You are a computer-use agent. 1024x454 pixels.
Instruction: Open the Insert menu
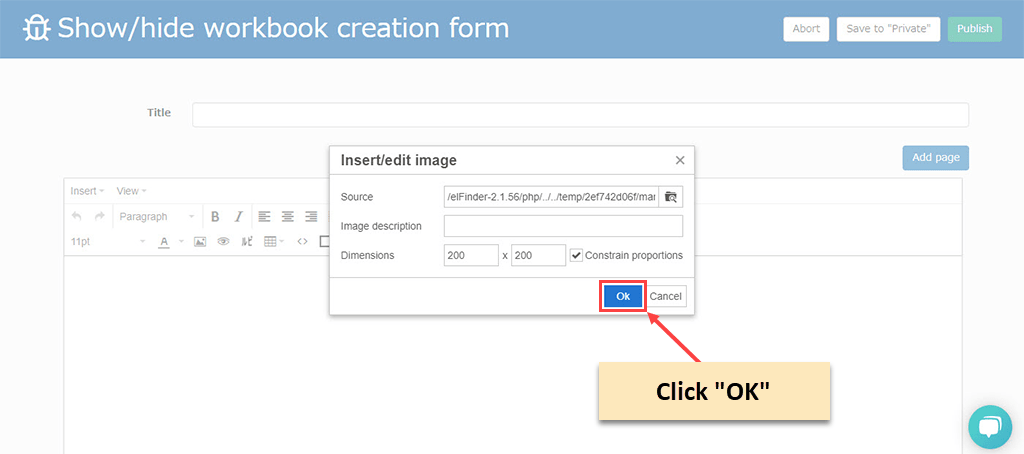click(x=87, y=191)
